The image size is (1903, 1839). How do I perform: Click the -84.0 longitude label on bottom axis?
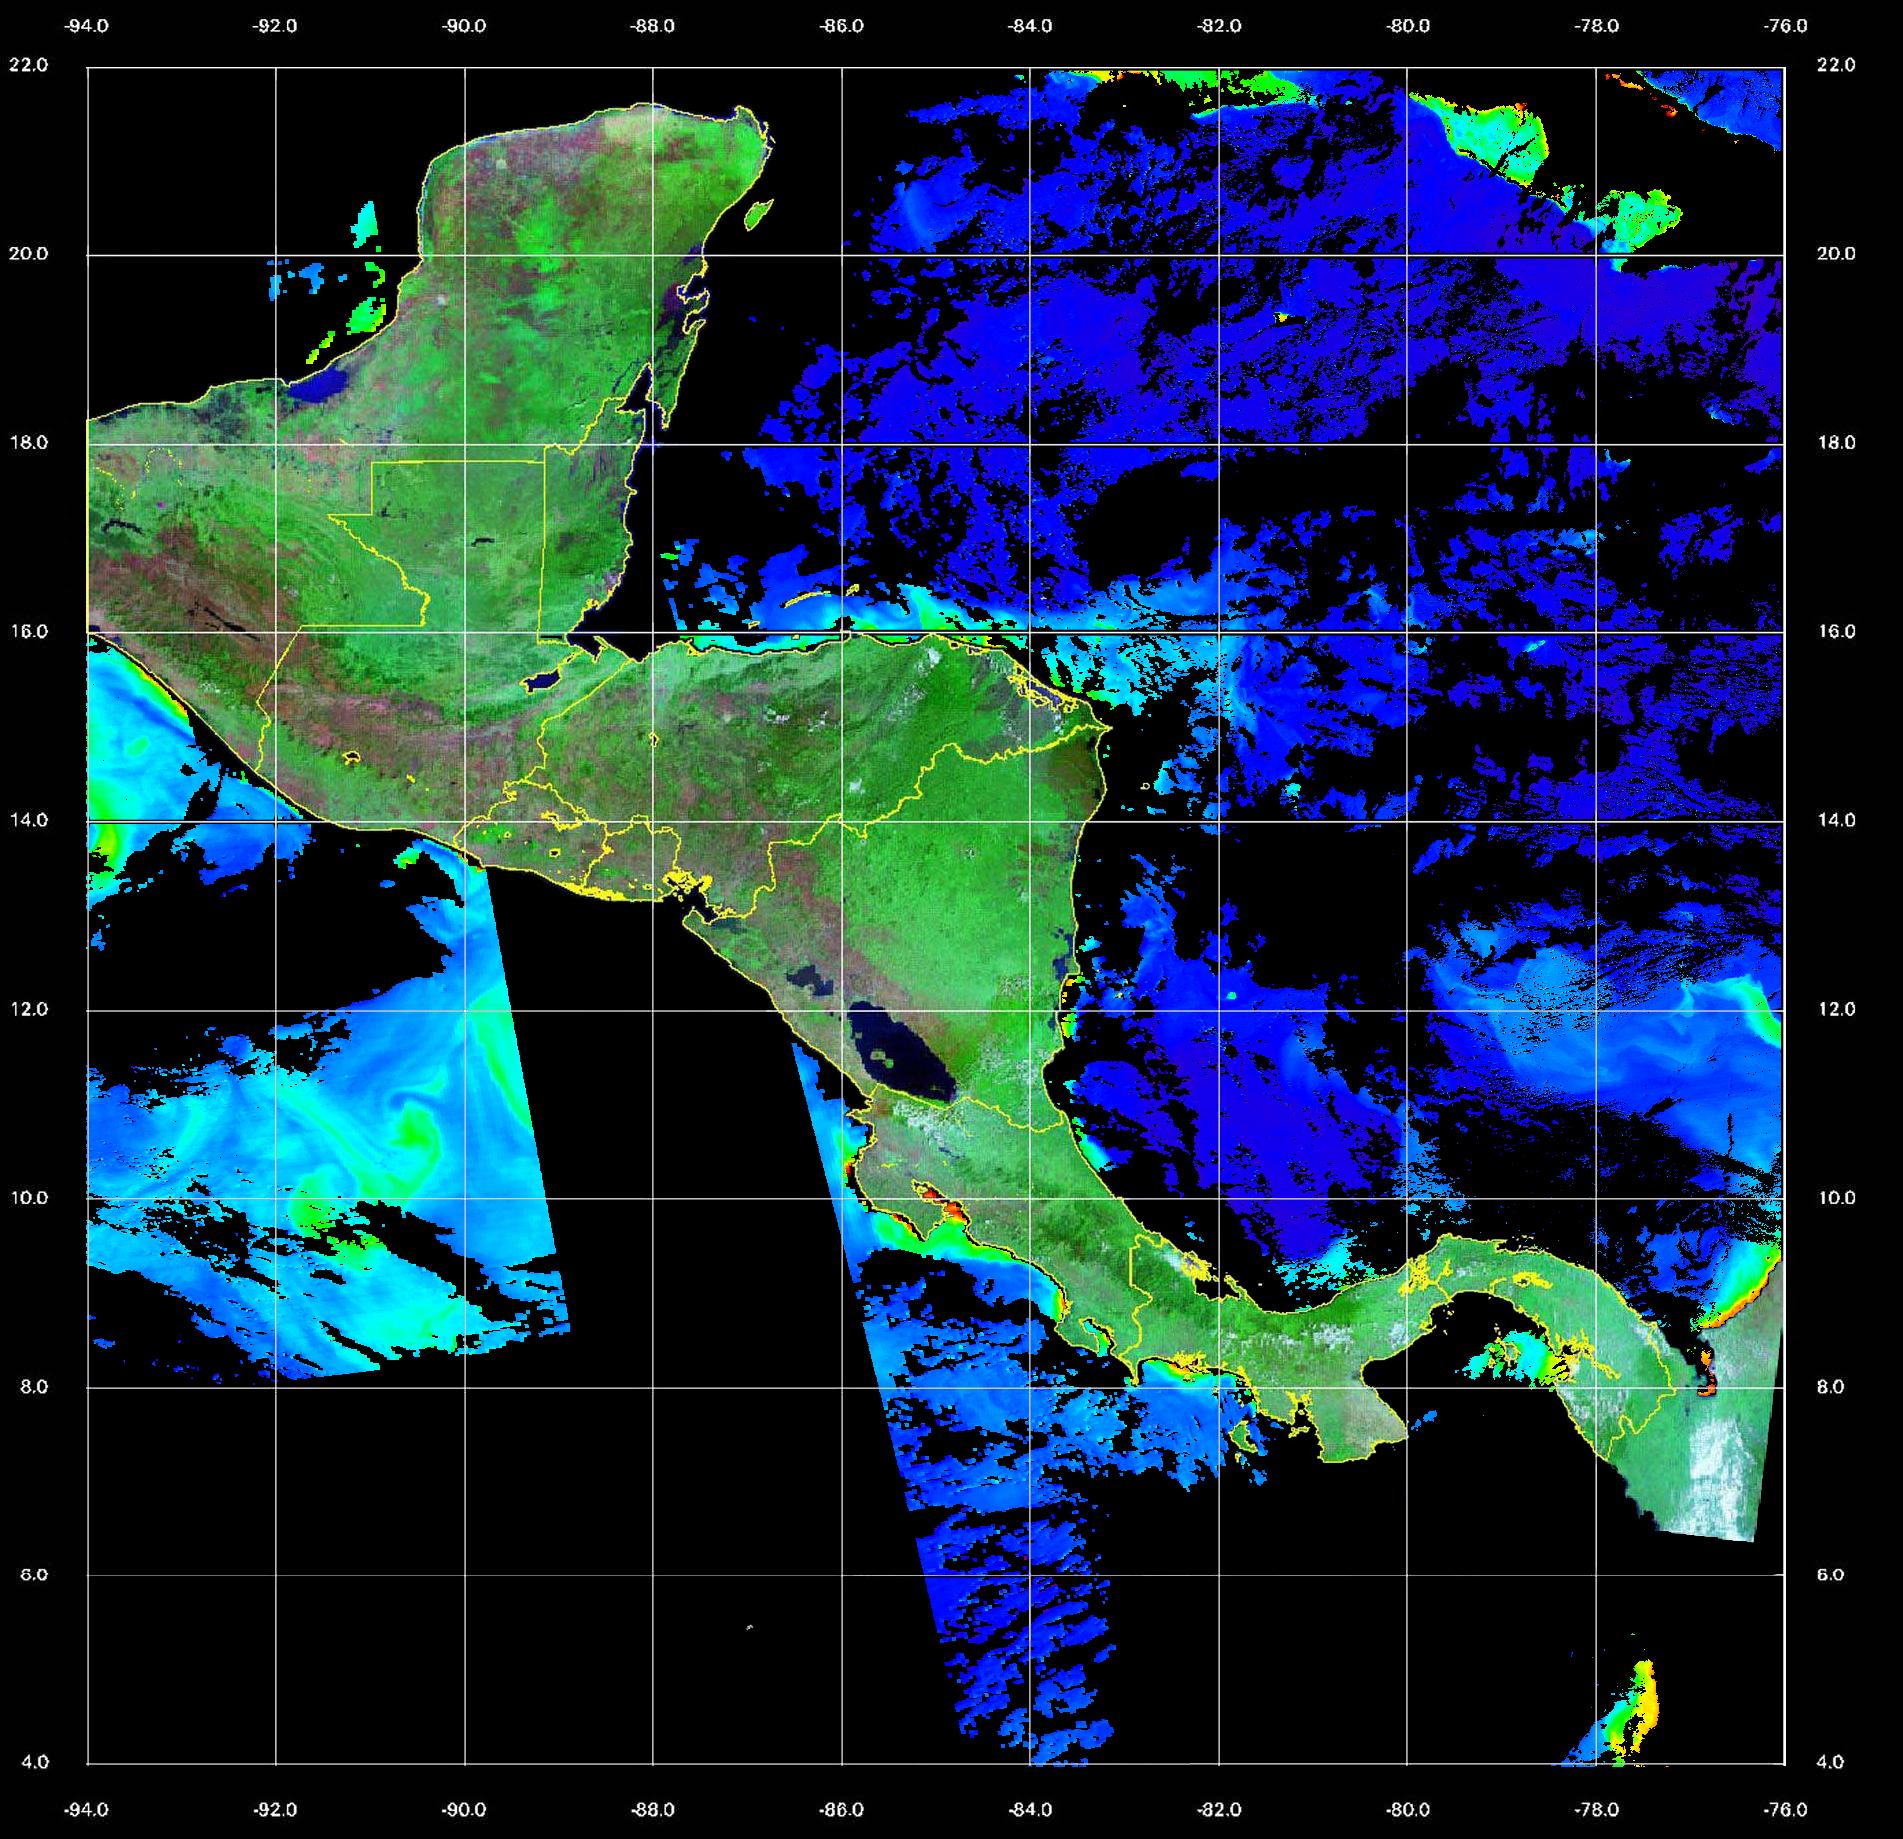1030,1809
